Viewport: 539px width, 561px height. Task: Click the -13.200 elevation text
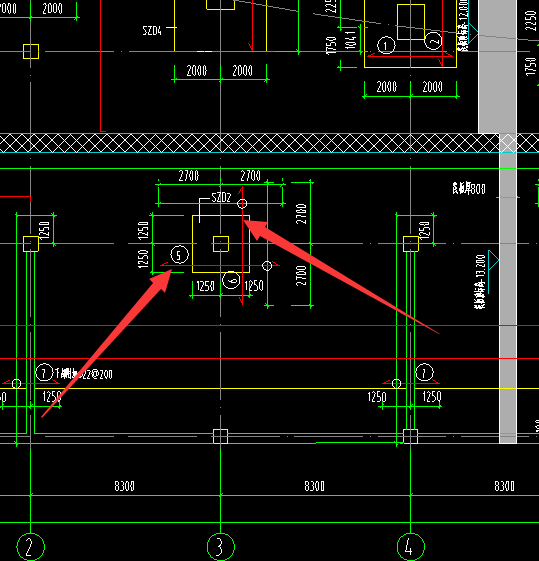[x=480, y=282]
